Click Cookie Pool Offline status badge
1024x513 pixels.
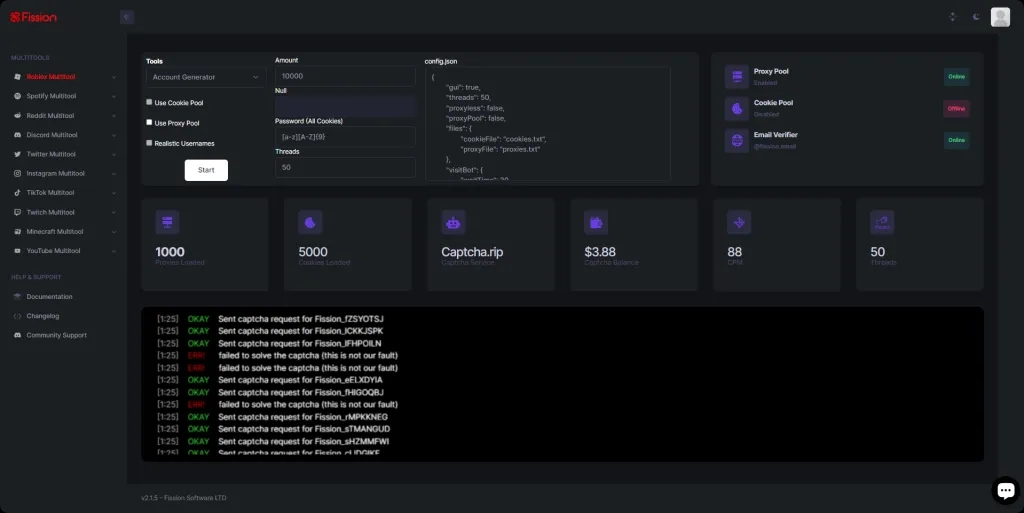point(956,108)
